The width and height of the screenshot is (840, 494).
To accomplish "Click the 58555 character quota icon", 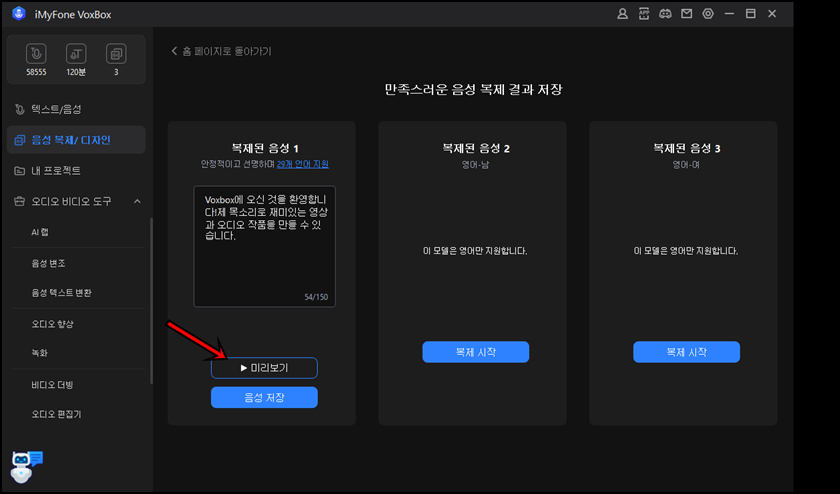I will [36, 54].
